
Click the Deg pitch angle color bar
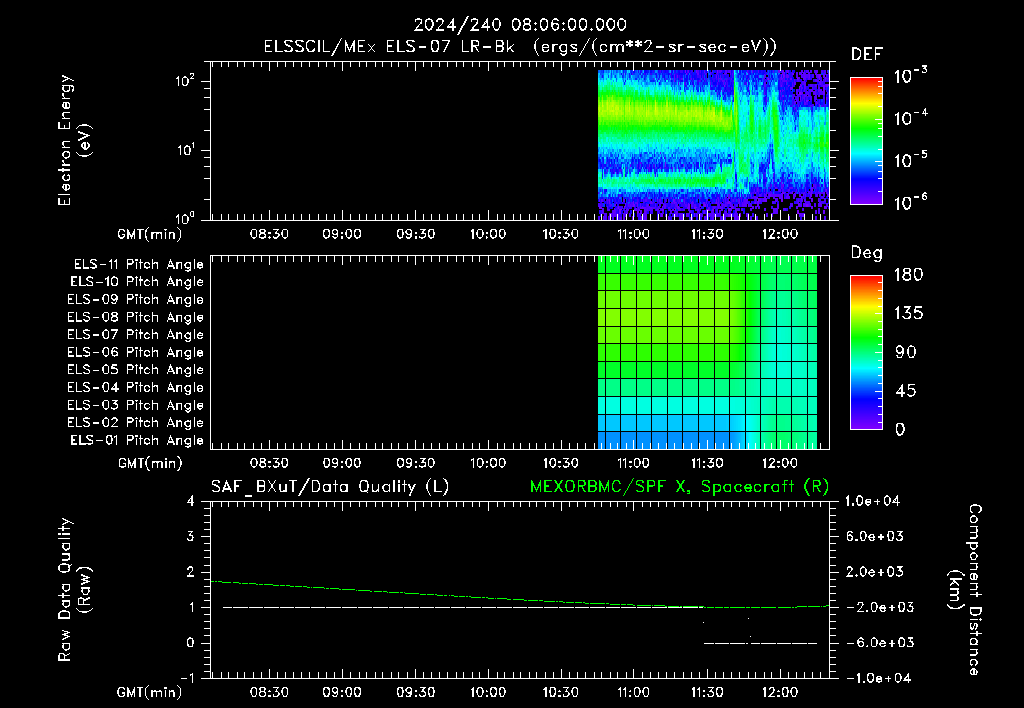tap(866, 353)
